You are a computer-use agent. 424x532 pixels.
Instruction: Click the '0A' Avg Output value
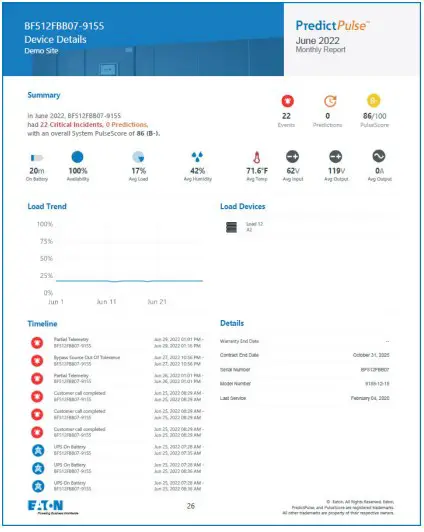379,171
